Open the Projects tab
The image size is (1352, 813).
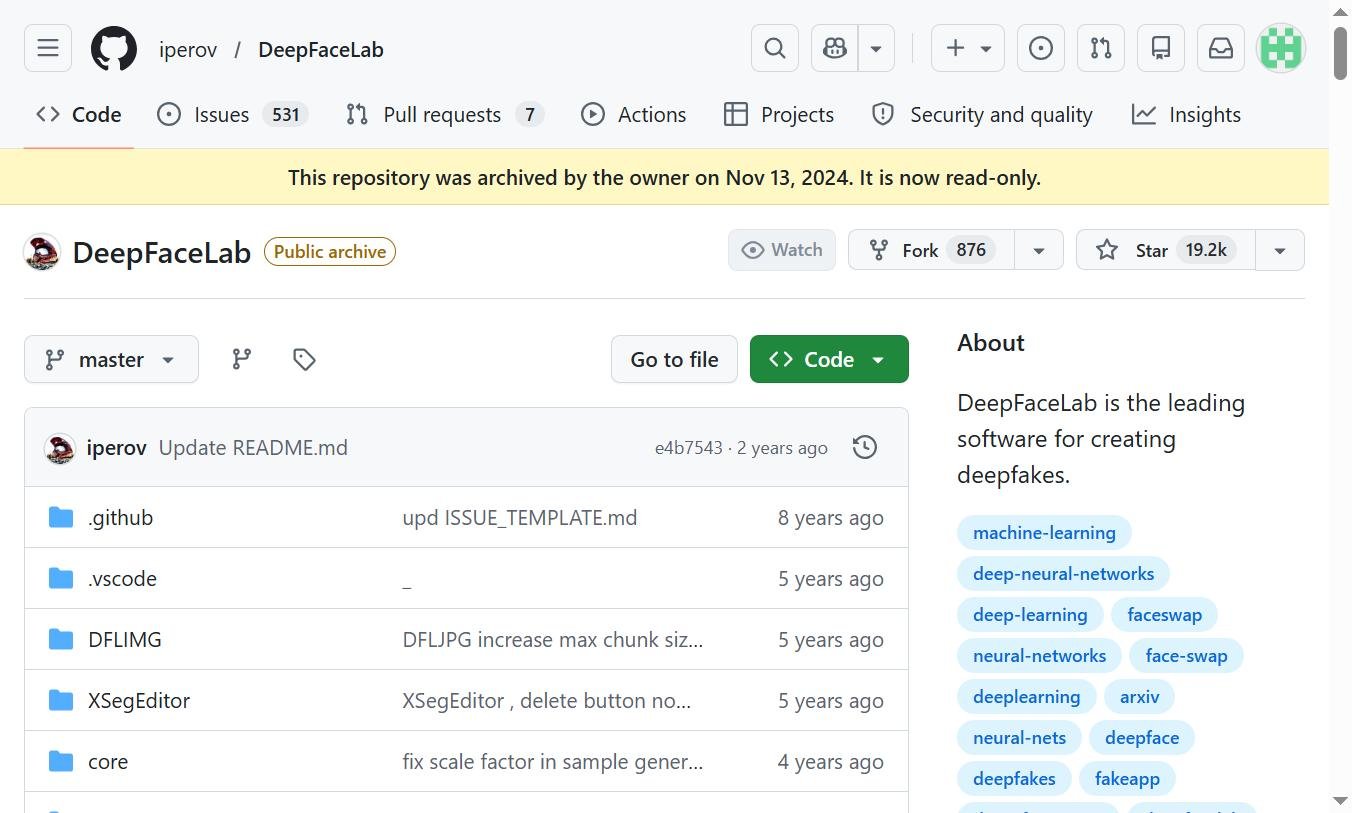[779, 115]
